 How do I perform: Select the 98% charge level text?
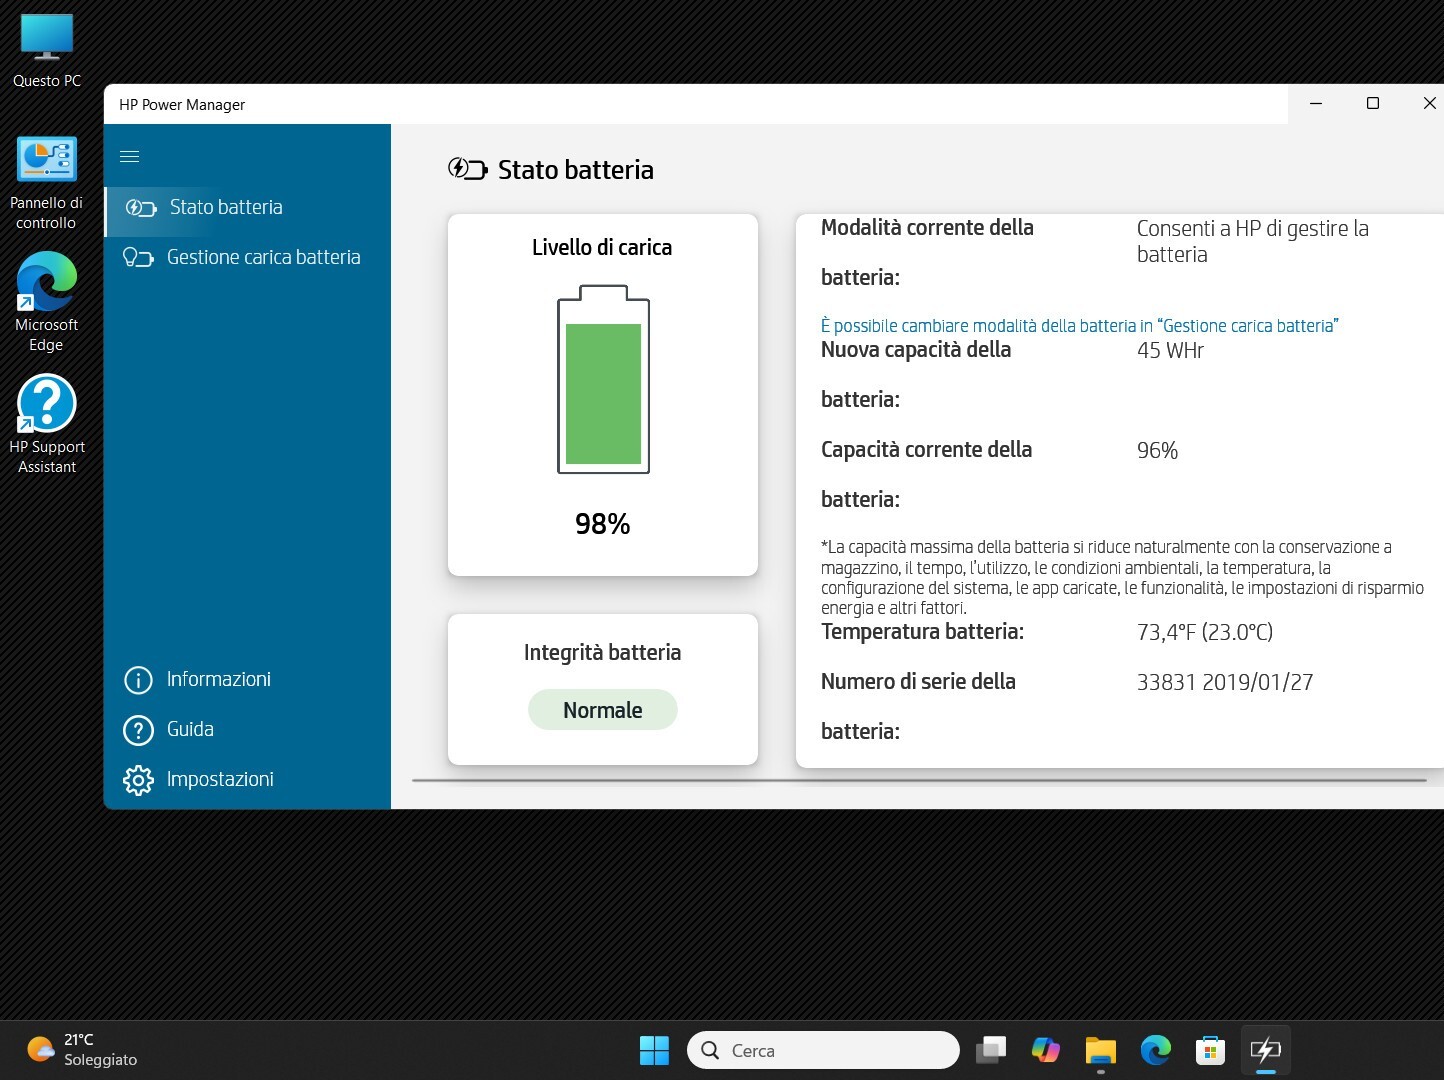pyautogui.click(x=603, y=524)
